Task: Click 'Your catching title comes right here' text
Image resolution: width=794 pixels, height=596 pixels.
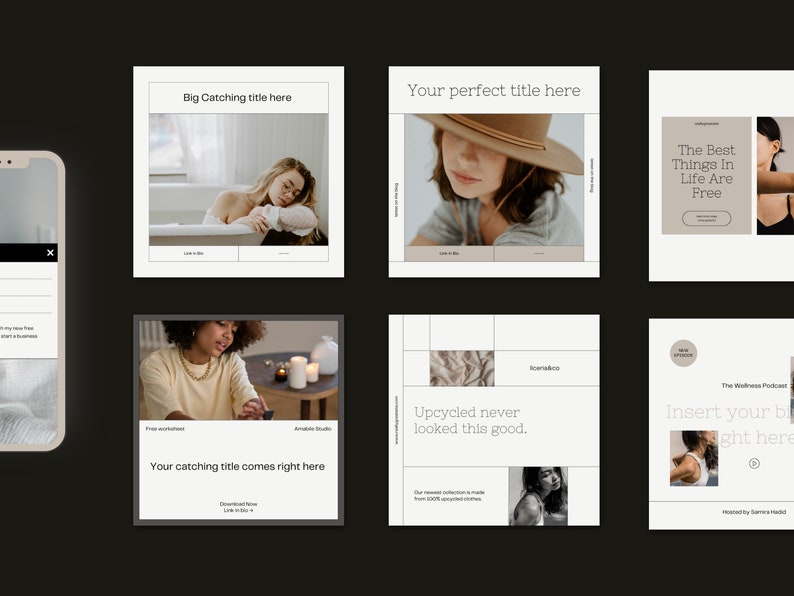Action: pos(237,466)
